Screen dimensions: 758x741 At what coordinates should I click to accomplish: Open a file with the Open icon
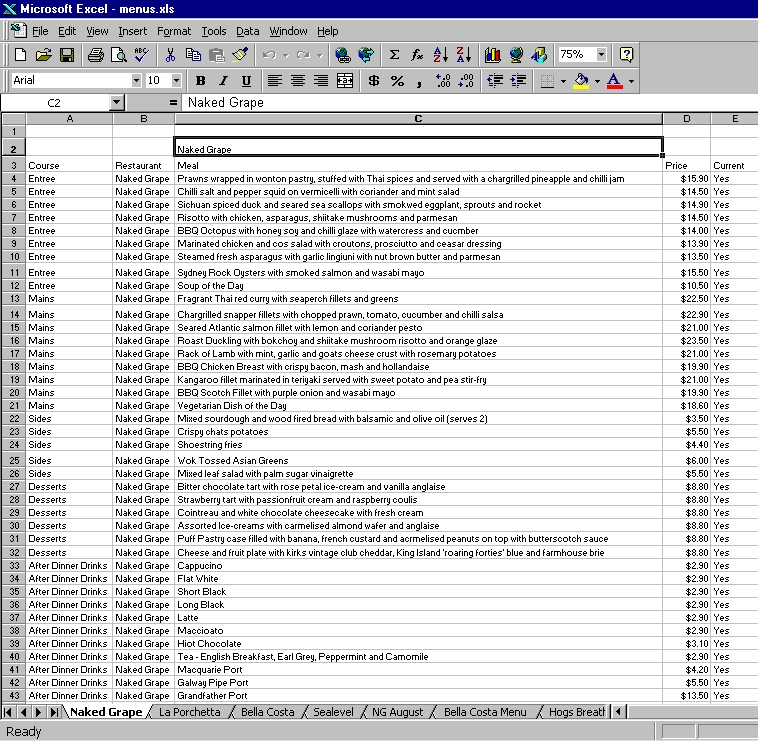coord(44,55)
